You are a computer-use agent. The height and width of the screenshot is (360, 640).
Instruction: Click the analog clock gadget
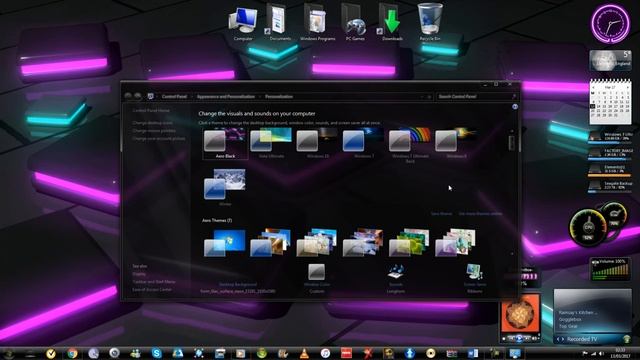pyautogui.click(x=610, y=24)
